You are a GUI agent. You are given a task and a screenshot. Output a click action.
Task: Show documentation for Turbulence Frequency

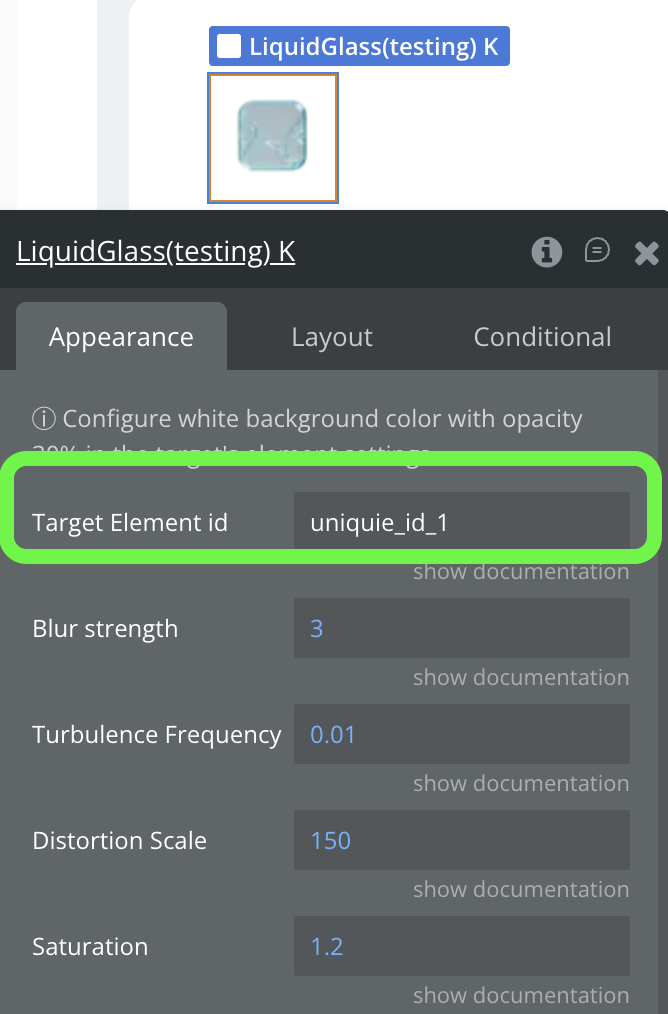coord(521,784)
